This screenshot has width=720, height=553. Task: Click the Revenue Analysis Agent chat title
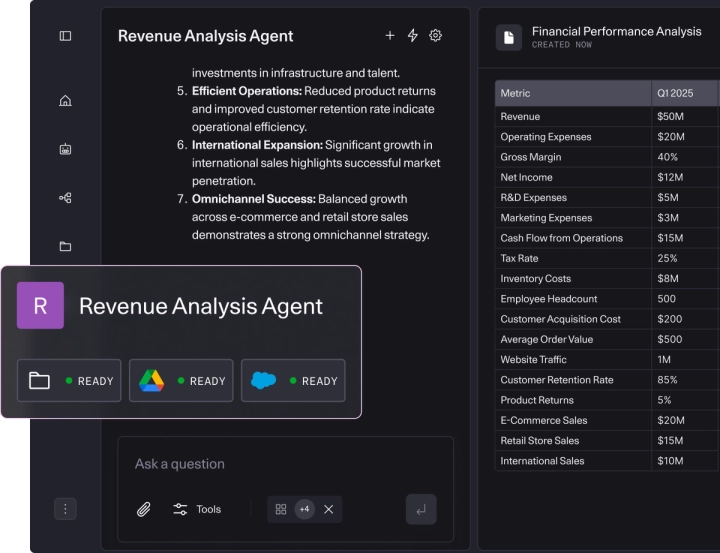pyautogui.click(x=205, y=36)
